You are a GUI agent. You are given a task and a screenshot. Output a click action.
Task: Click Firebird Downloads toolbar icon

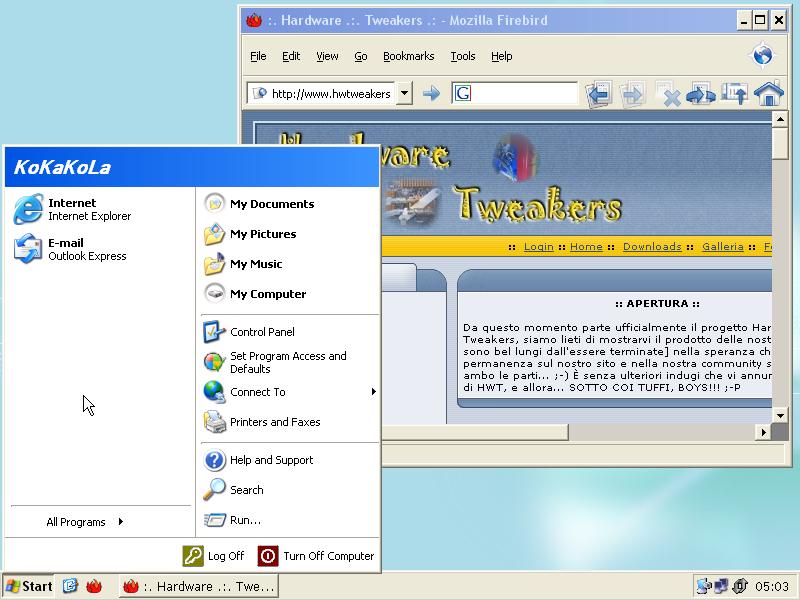pyautogui.click(x=734, y=94)
